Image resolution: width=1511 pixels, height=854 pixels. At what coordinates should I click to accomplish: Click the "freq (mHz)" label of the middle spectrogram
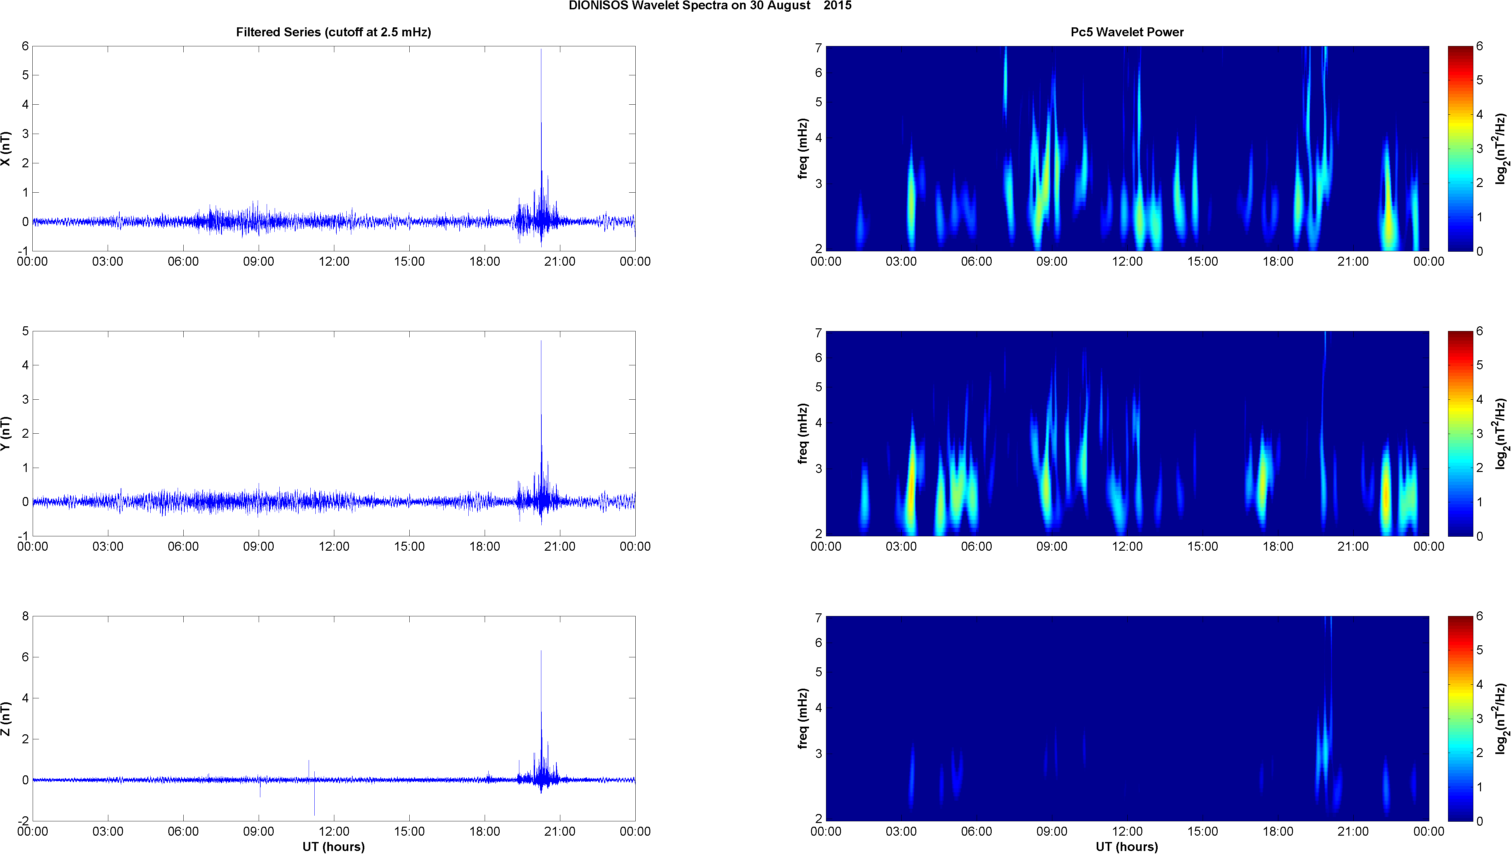click(803, 434)
